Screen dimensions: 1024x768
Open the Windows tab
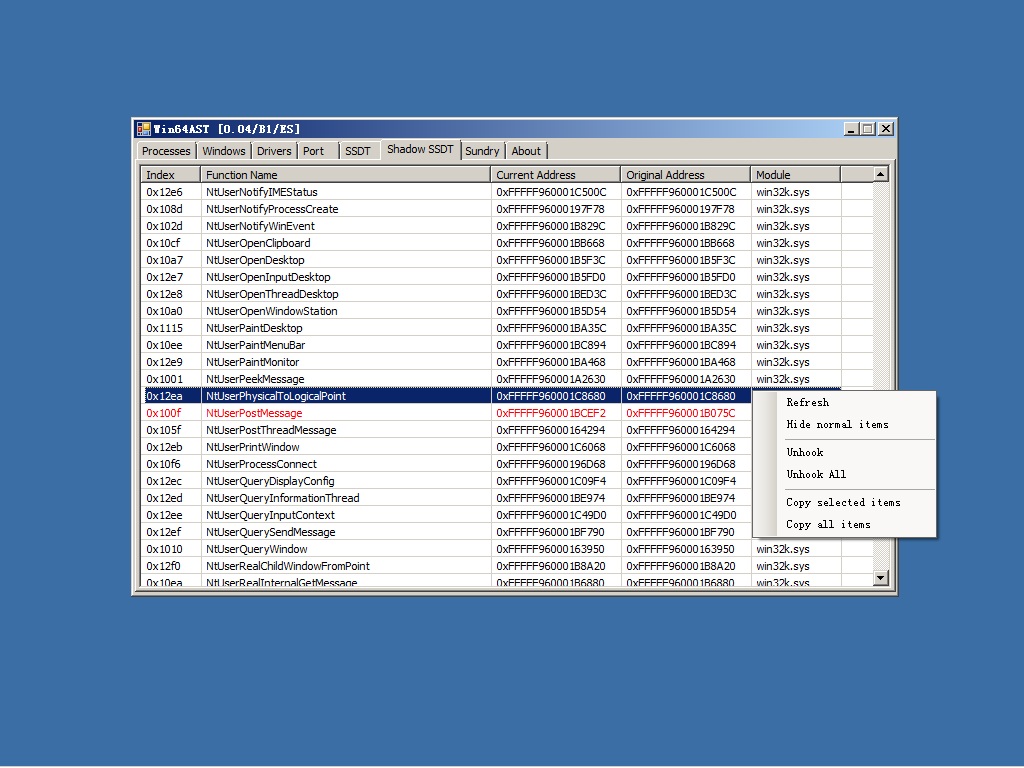(x=224, y=151)
